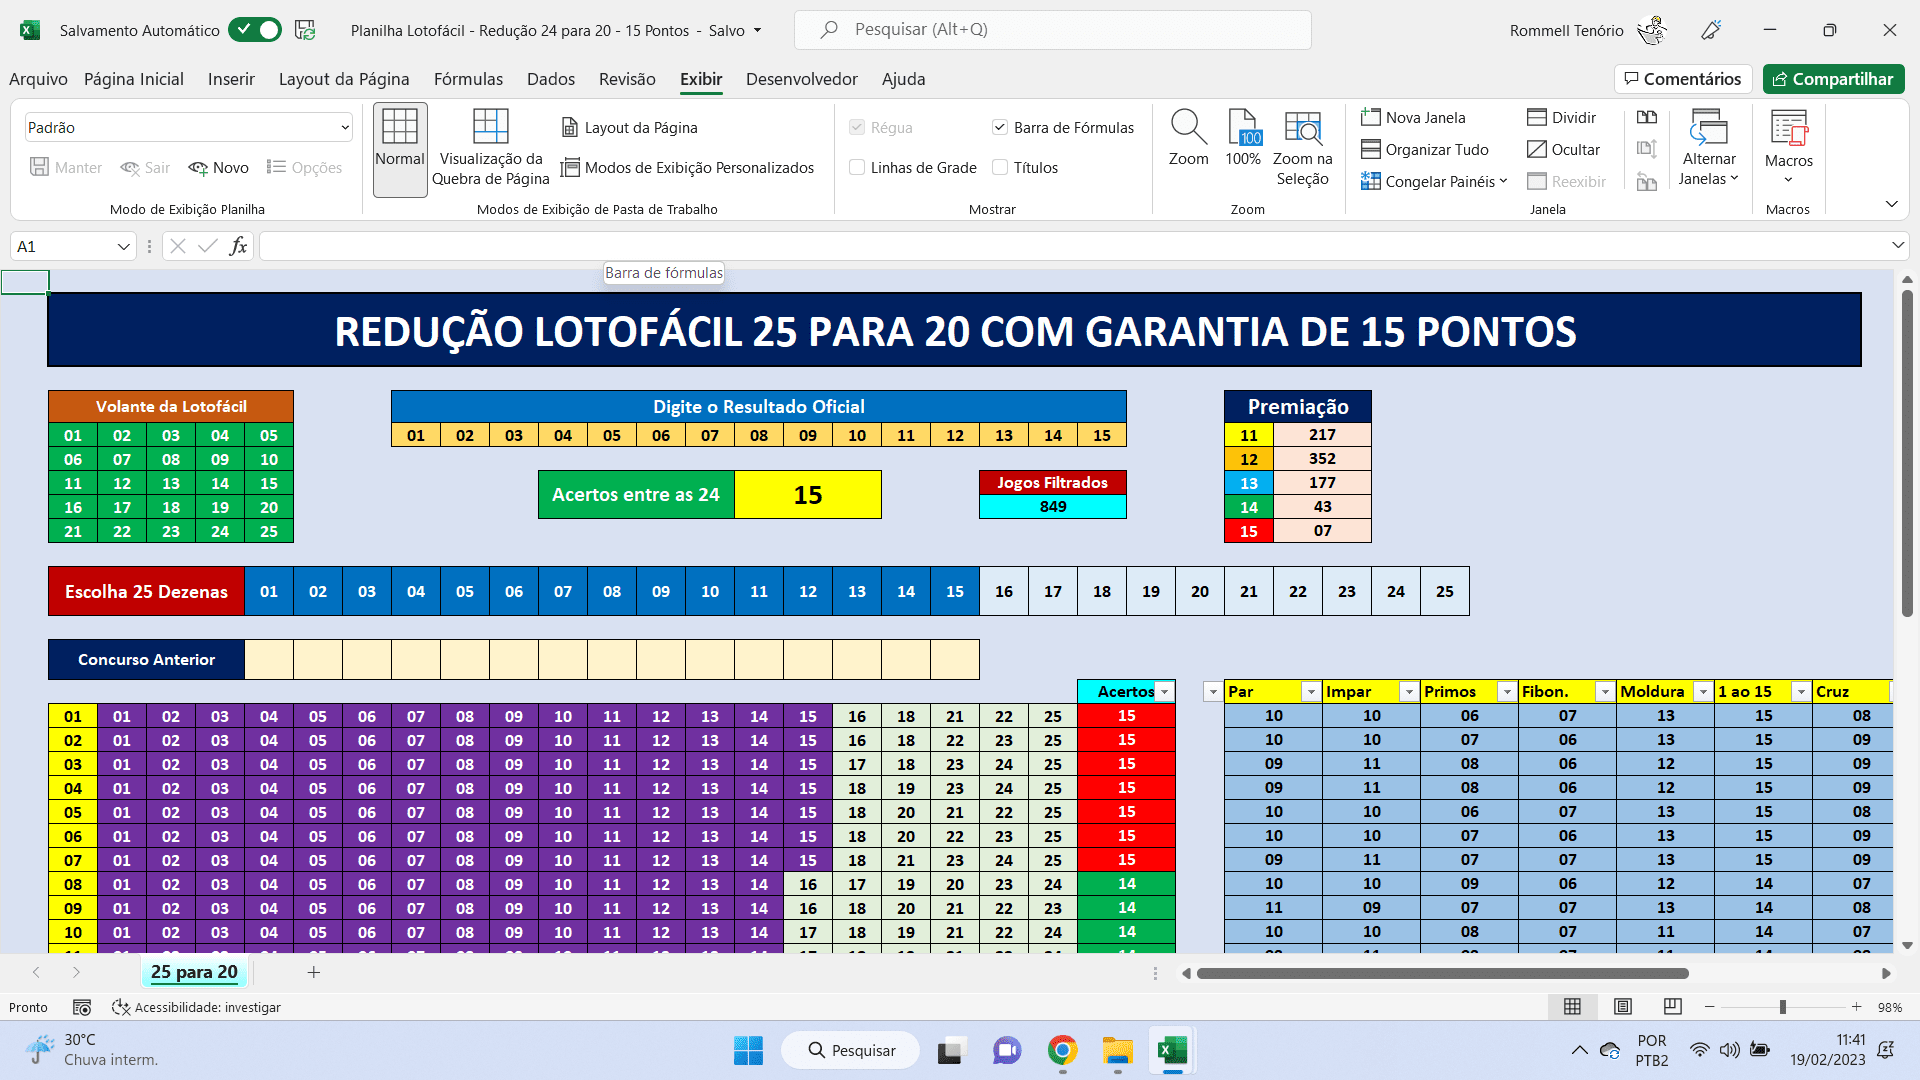The image size is (1920, 1080).
Task: Click the view side by side icon
Action: tap(1647, 118)
